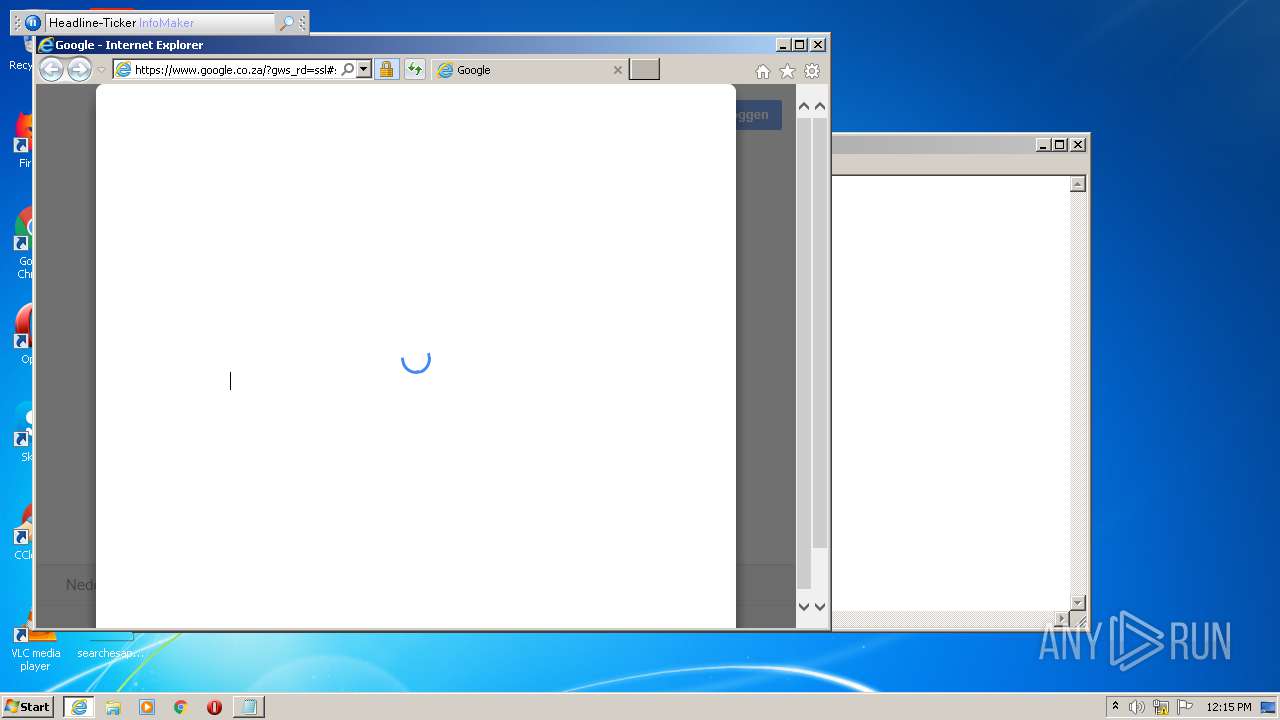Open the recent pages dropdown beside forward arrow

click(x=101, y=70)
